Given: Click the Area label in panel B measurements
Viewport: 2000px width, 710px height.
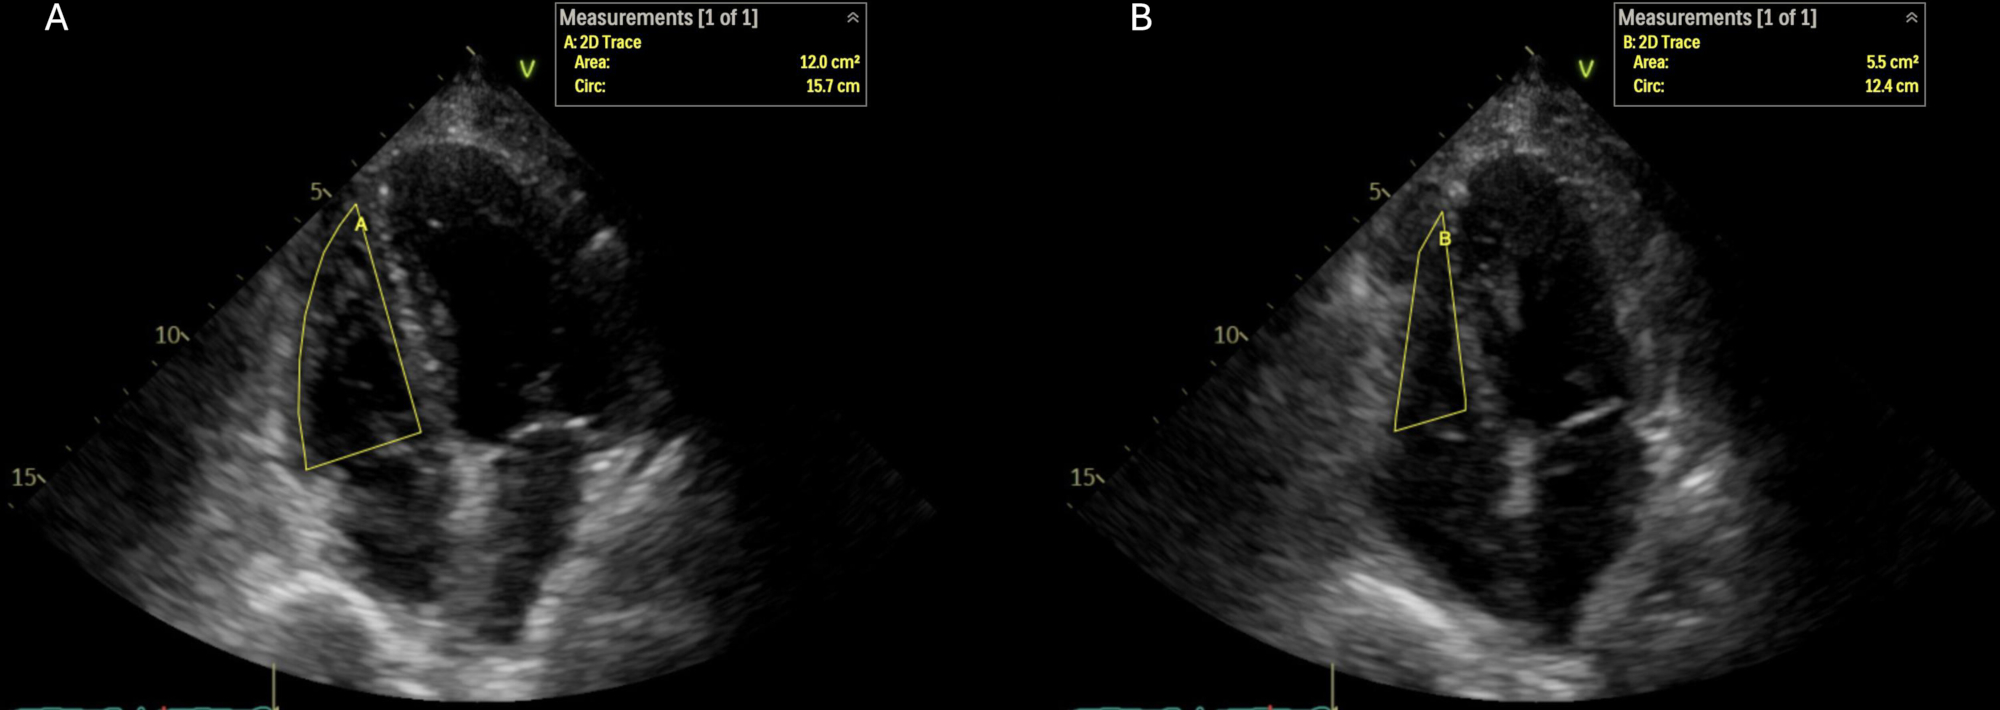Looking at the screenshot, I should coord(1650,62).
